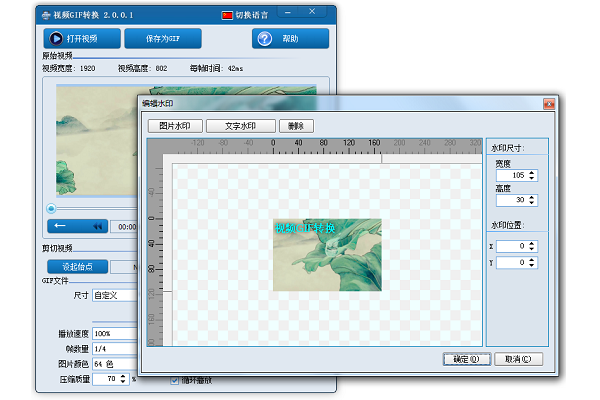Click the 压缩质量 spinner arrows
600x400 pixels.
coord(124,379)
